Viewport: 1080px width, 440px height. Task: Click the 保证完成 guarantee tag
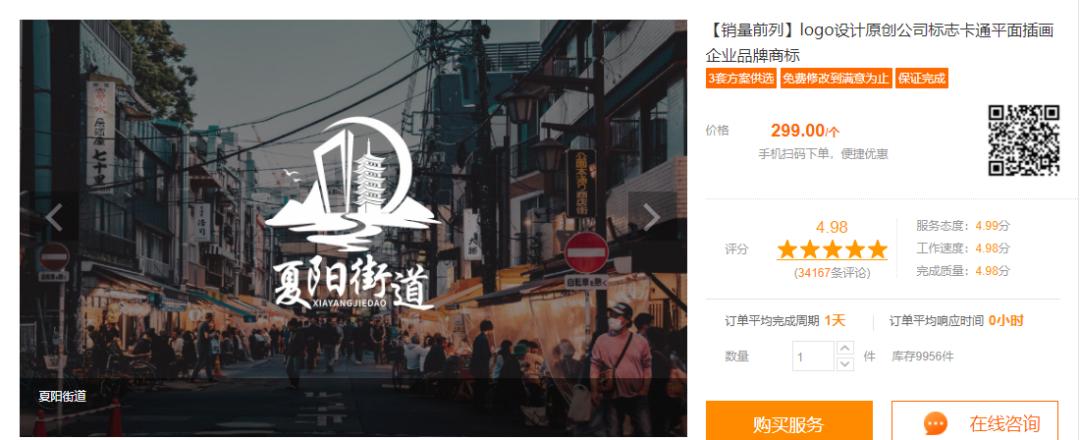click(922, 78)
